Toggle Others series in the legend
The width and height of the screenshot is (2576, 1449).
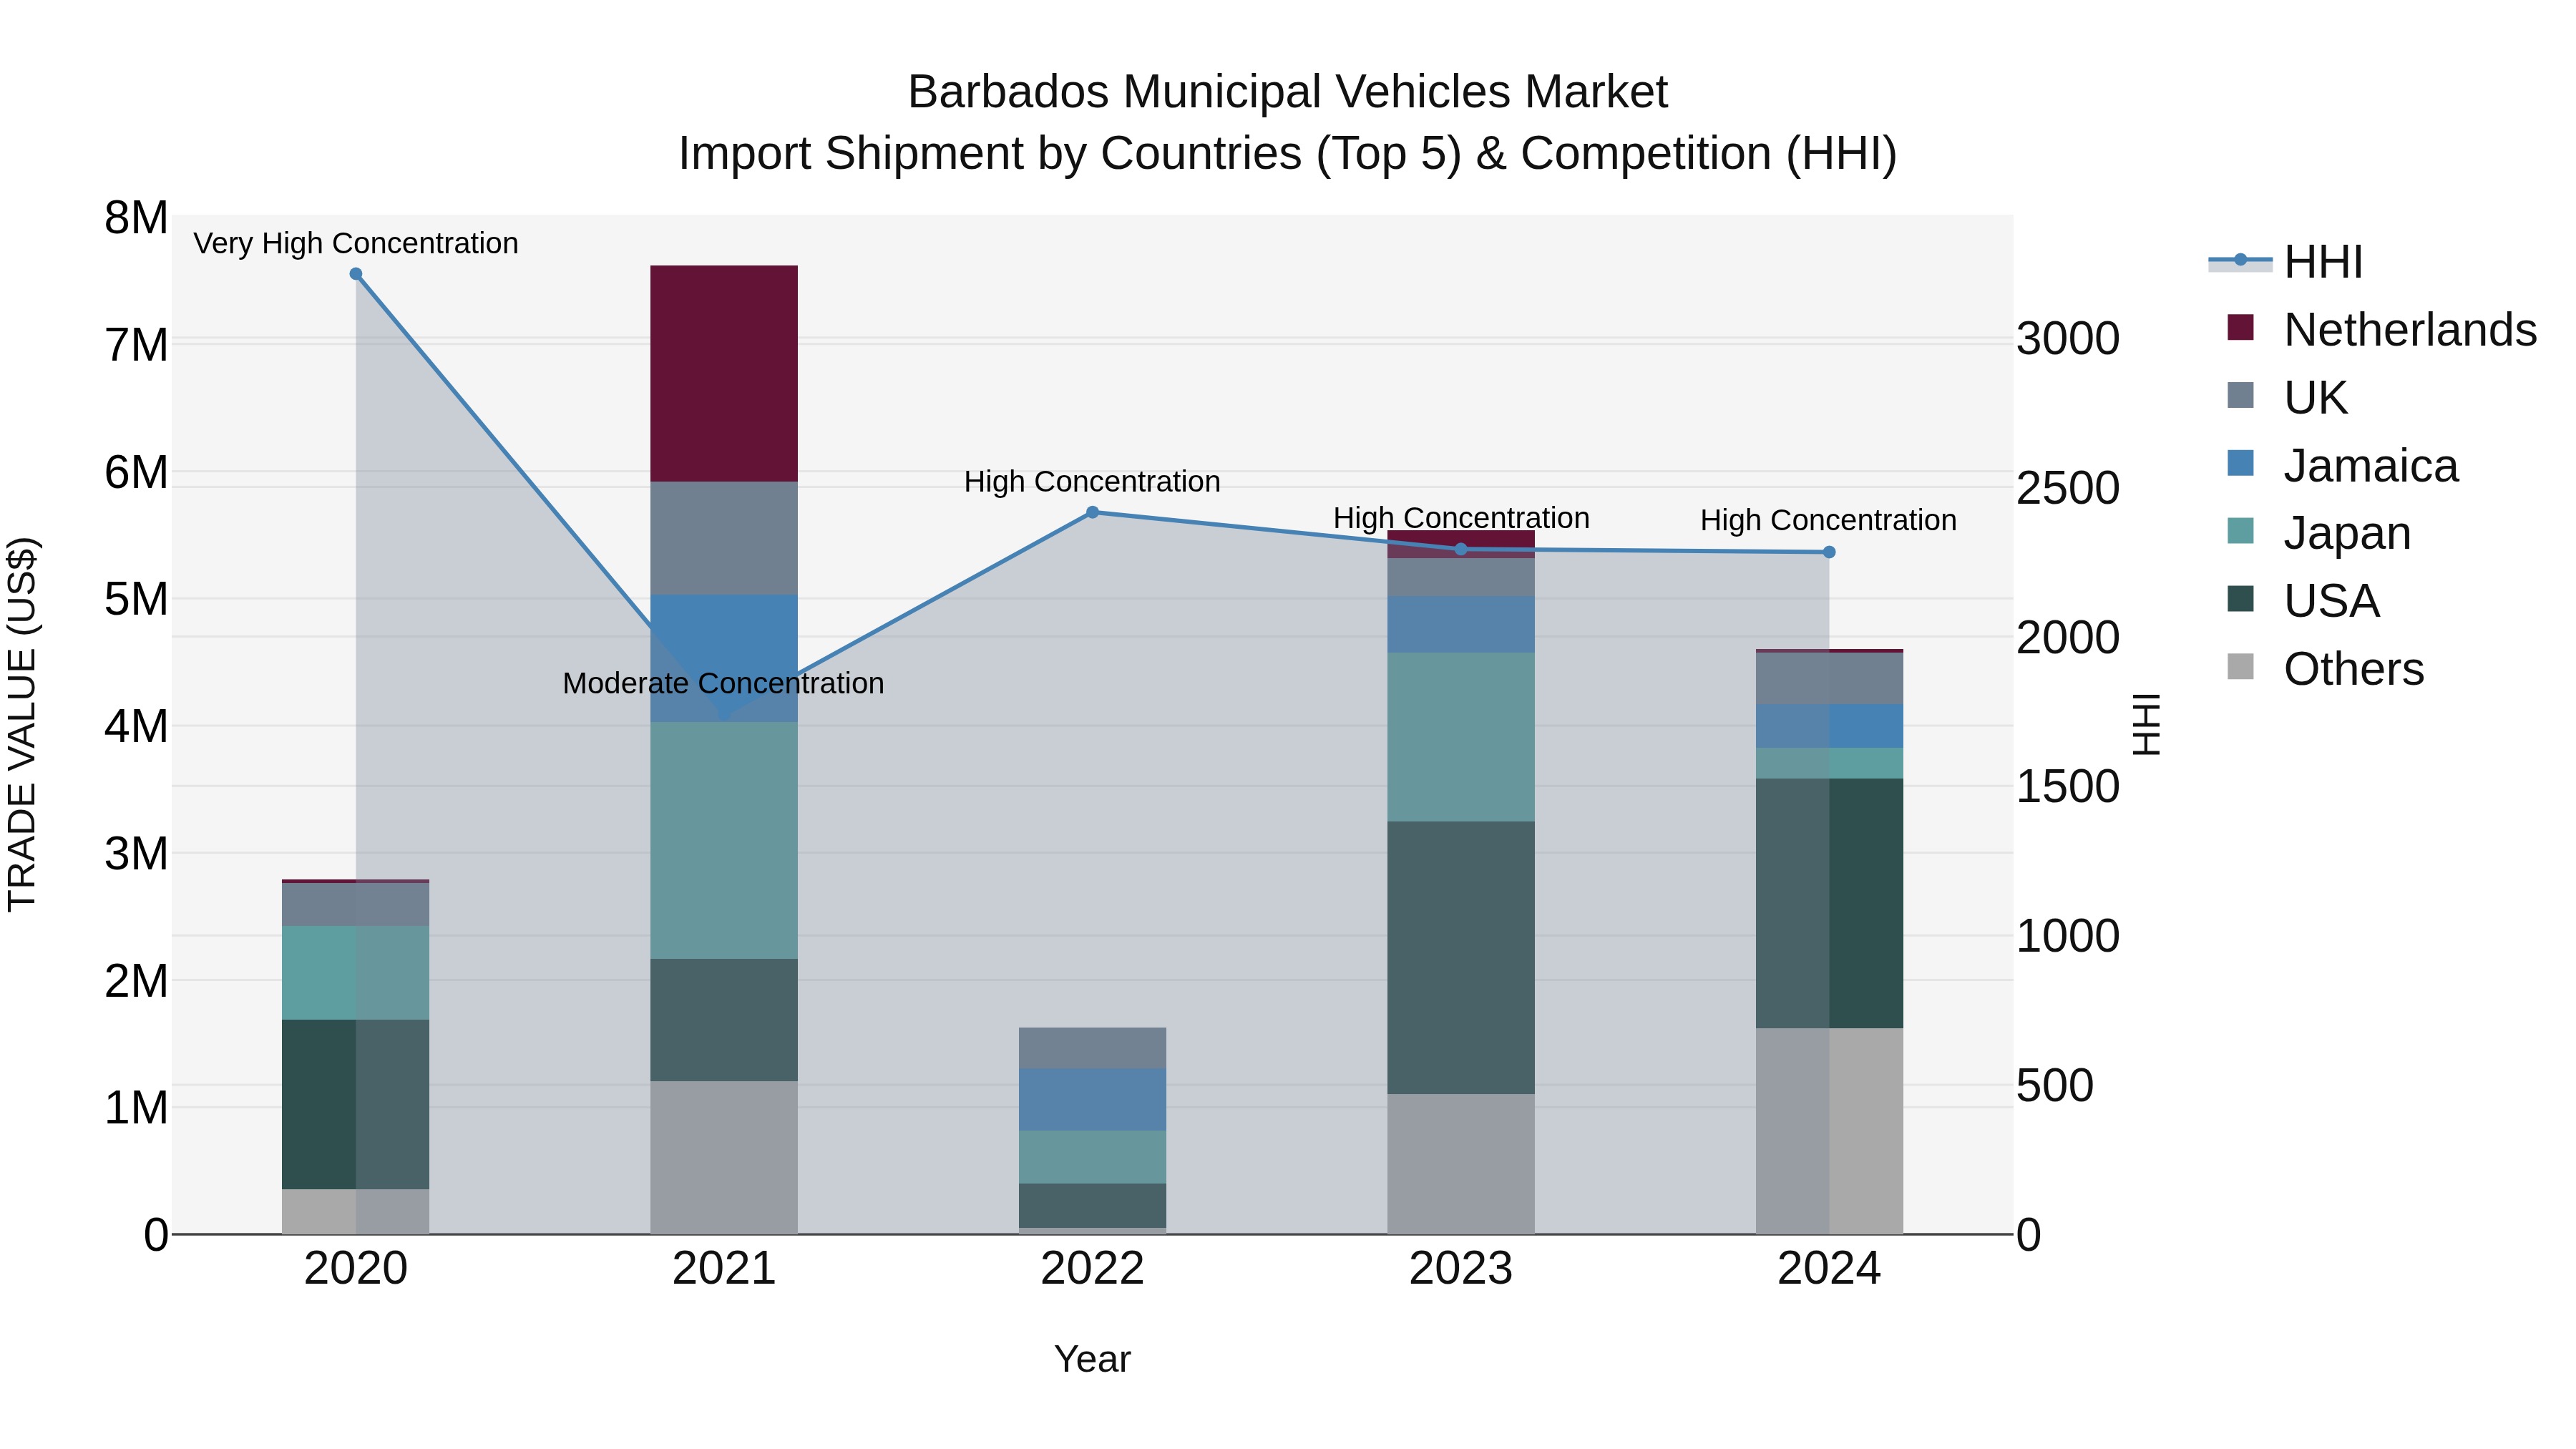pyautogui.click(x=2325, y=669)
